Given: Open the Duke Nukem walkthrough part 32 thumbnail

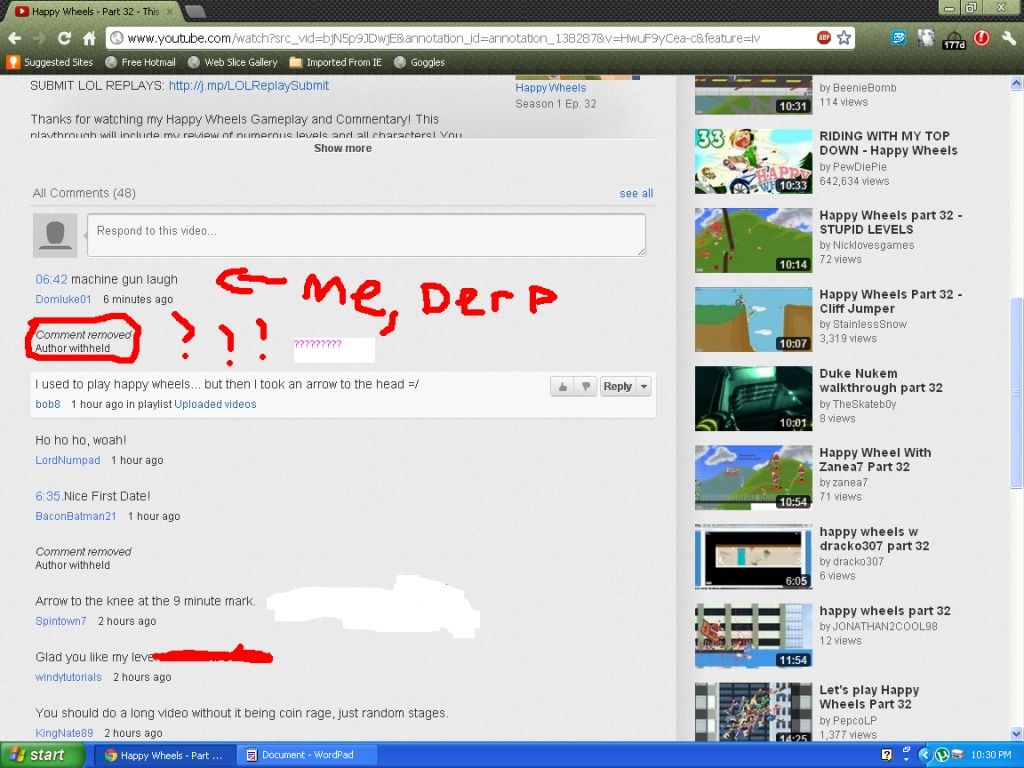Looking at the screenshot, I should pos(754,398).
